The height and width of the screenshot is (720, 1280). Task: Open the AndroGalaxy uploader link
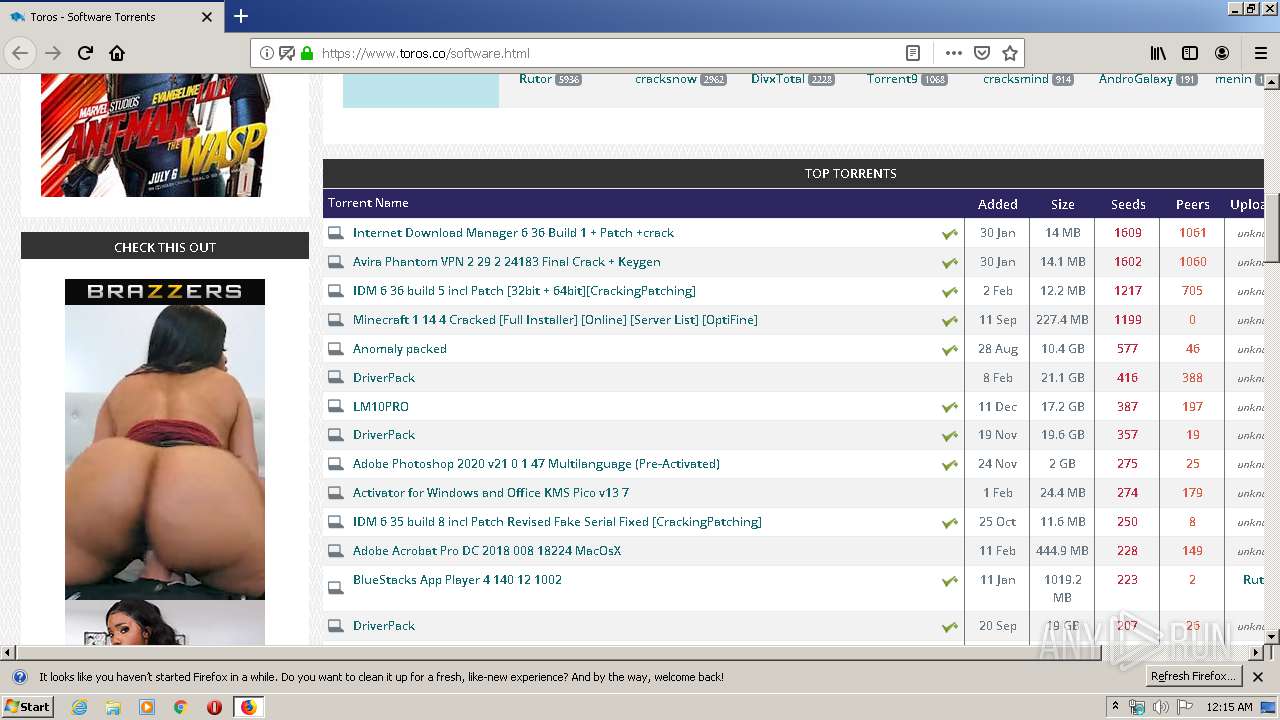[1135, 79]
